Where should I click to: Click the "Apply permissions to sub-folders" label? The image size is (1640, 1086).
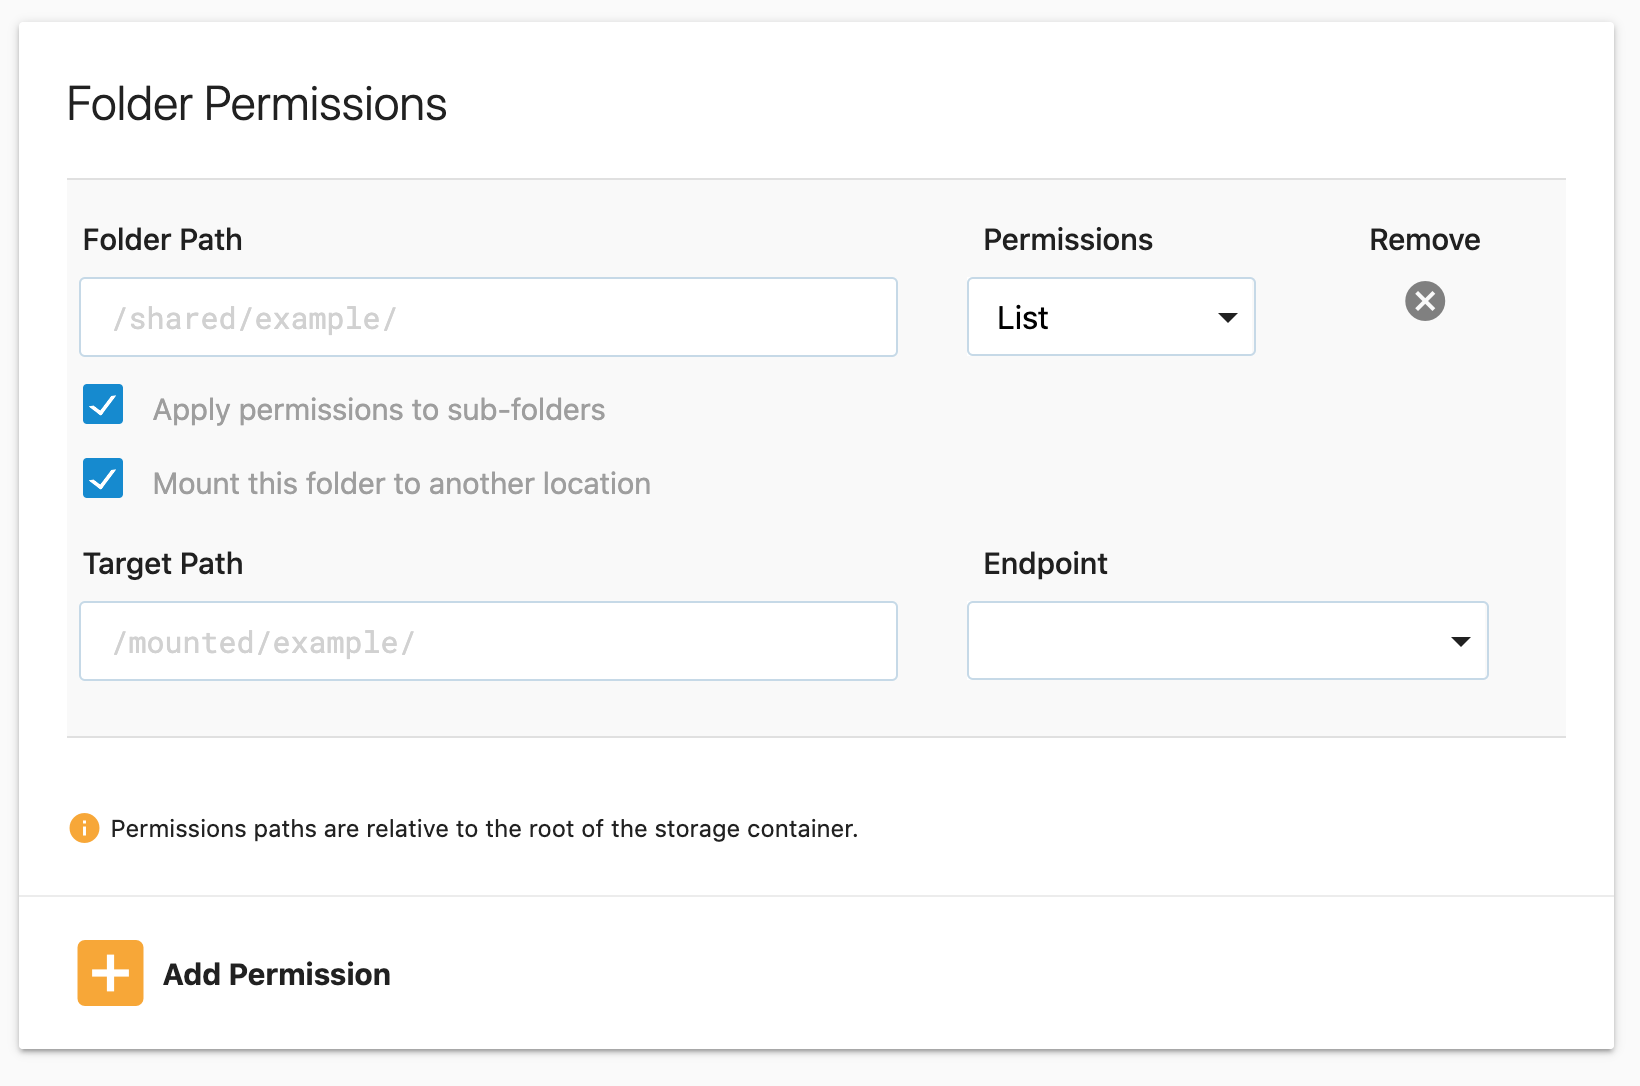click(378, 410)
